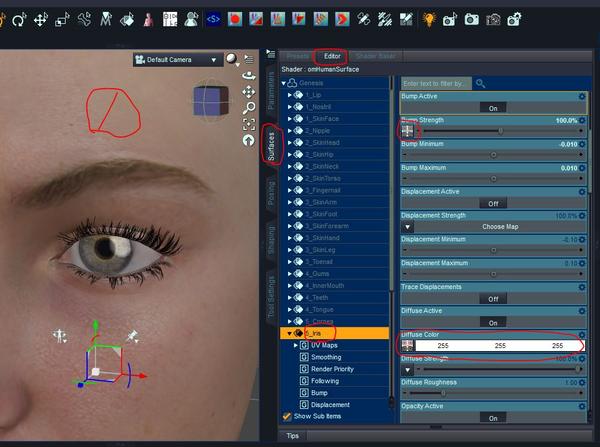The width and height of the screenshot is (600, 447).
Task: Toggle the Trace Displacements Off button
Action: (x=493, y=299)
